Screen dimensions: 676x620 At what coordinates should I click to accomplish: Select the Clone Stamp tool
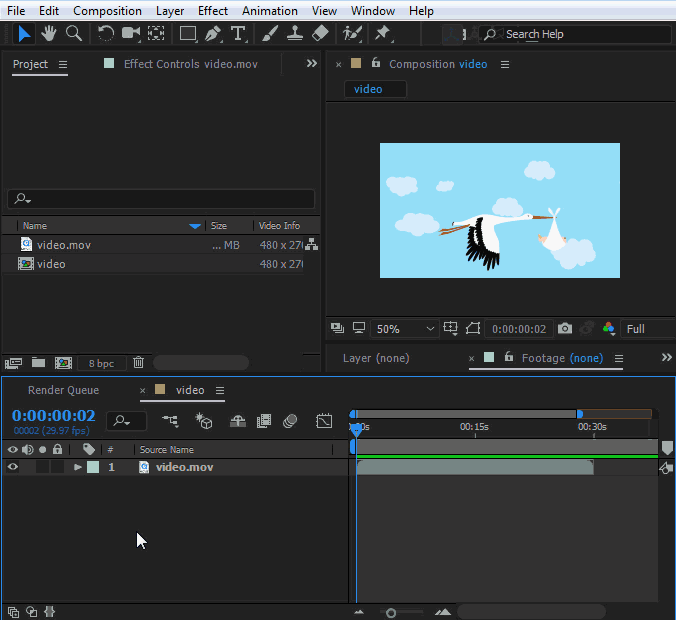click(x=295, y=33)
